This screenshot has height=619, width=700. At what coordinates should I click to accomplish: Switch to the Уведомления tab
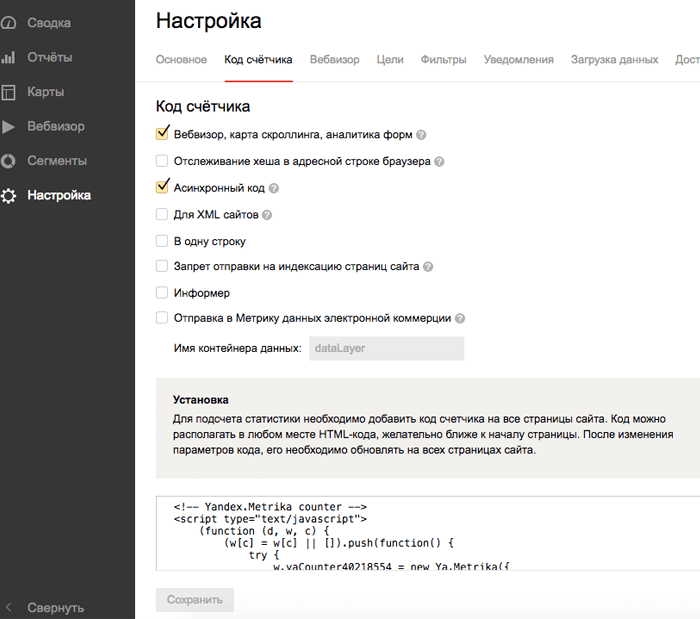pos(518,60)
